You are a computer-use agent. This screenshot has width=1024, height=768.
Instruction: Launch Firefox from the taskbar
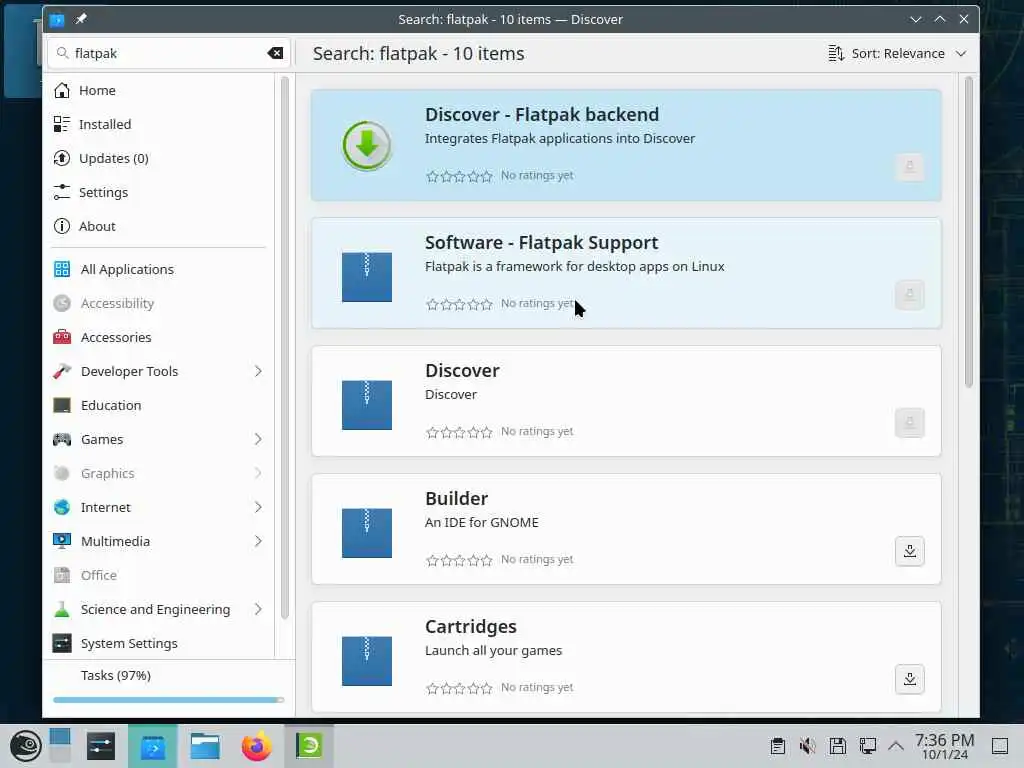[x=256, y=746]
